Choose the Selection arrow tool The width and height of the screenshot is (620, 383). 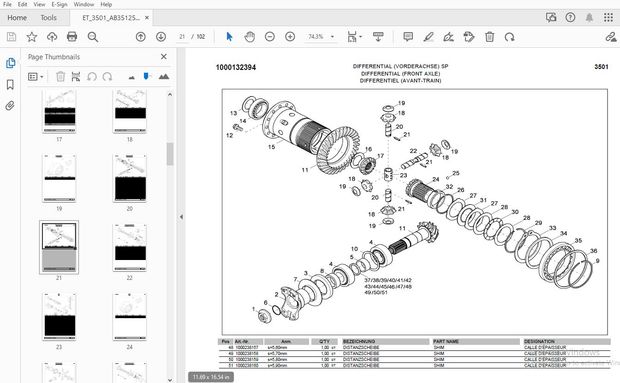(229, 37)
